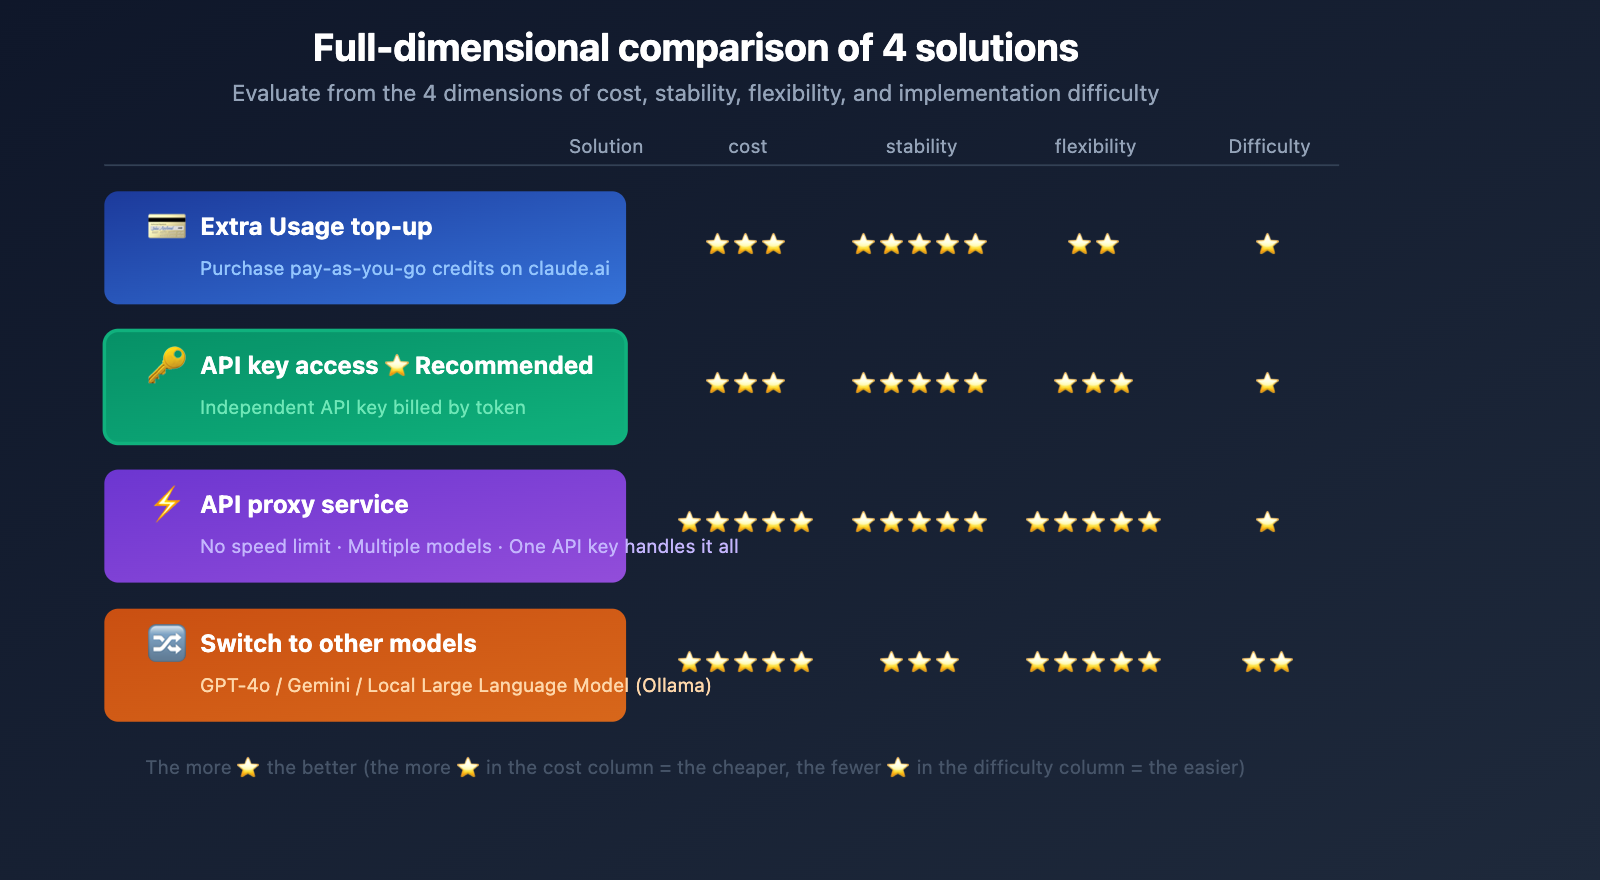Screen dimensions: 1600x880
Task: Click the 'Full-dimensional comparison of 4 solutions' heading
Action: (x=695, y=48)
